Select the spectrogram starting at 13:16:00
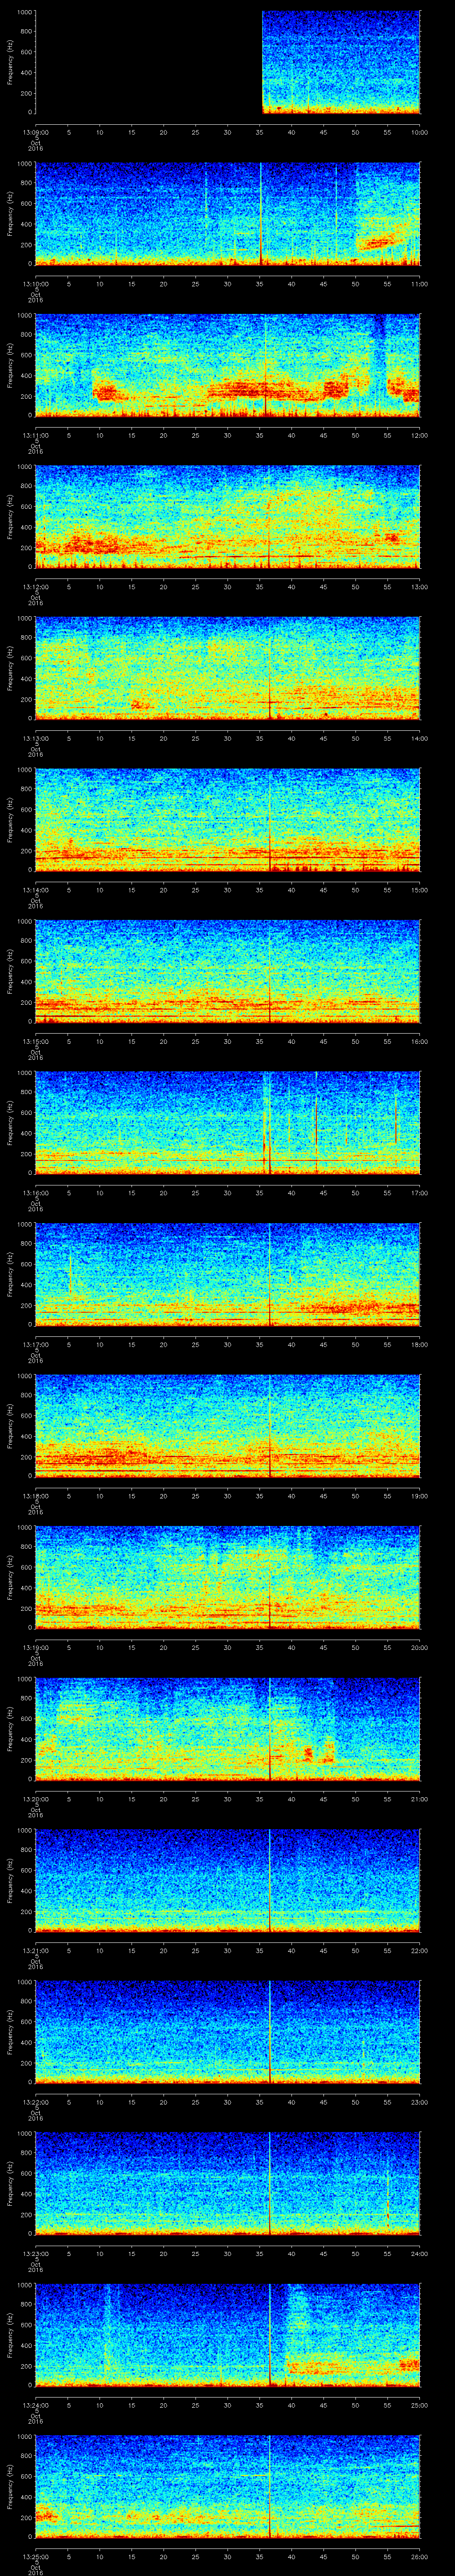This screenshot has width=455, height=2576. (x=227, y=1123)
